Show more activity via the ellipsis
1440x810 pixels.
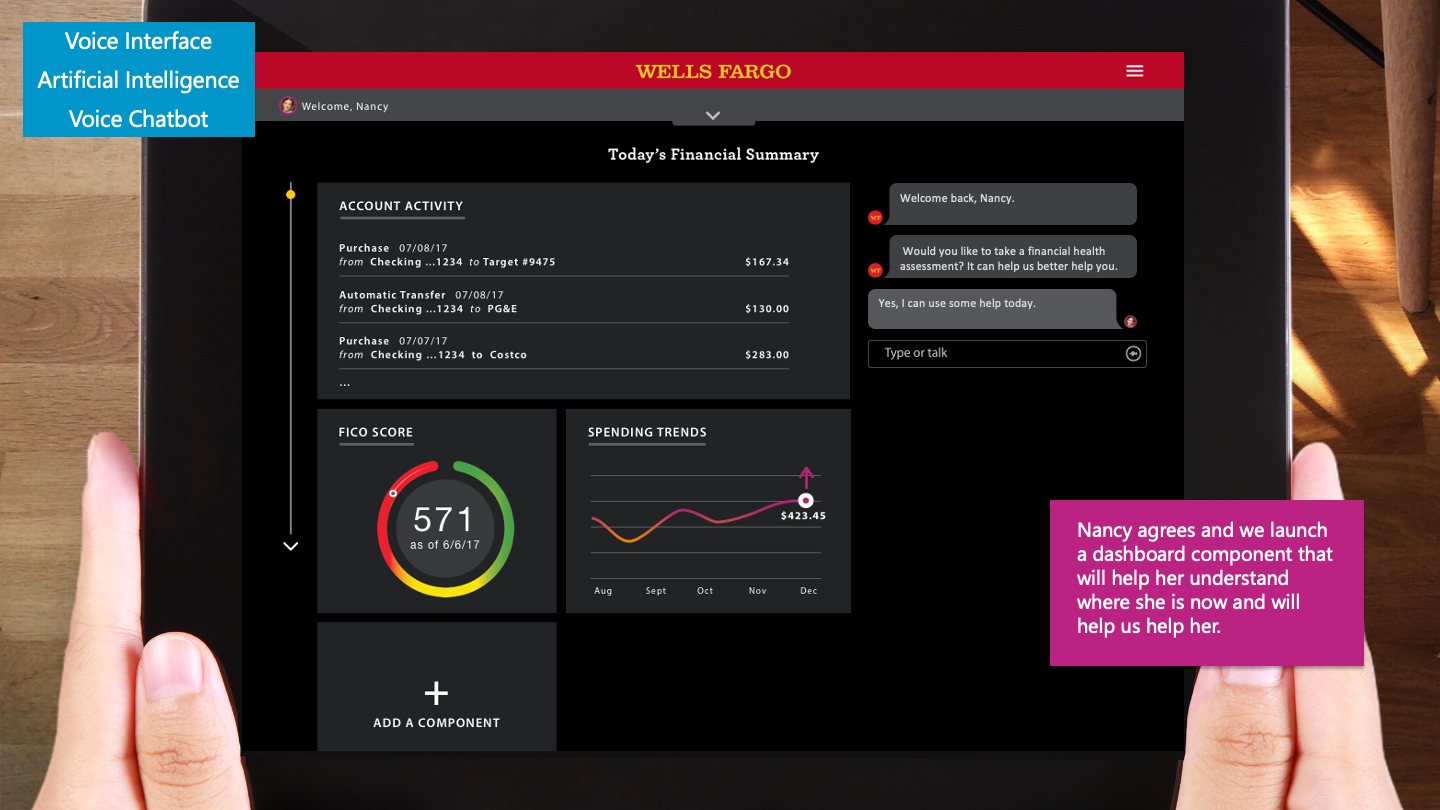pos(345,383)
